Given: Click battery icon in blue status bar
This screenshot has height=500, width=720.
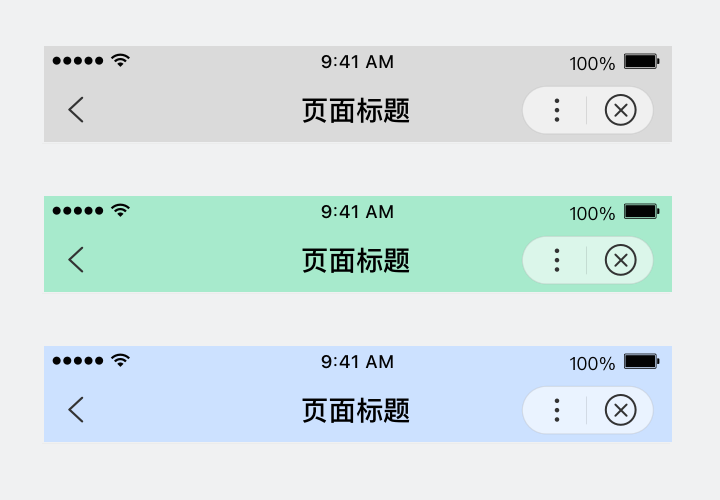Looking at the screenshot, I should (641, 361).
